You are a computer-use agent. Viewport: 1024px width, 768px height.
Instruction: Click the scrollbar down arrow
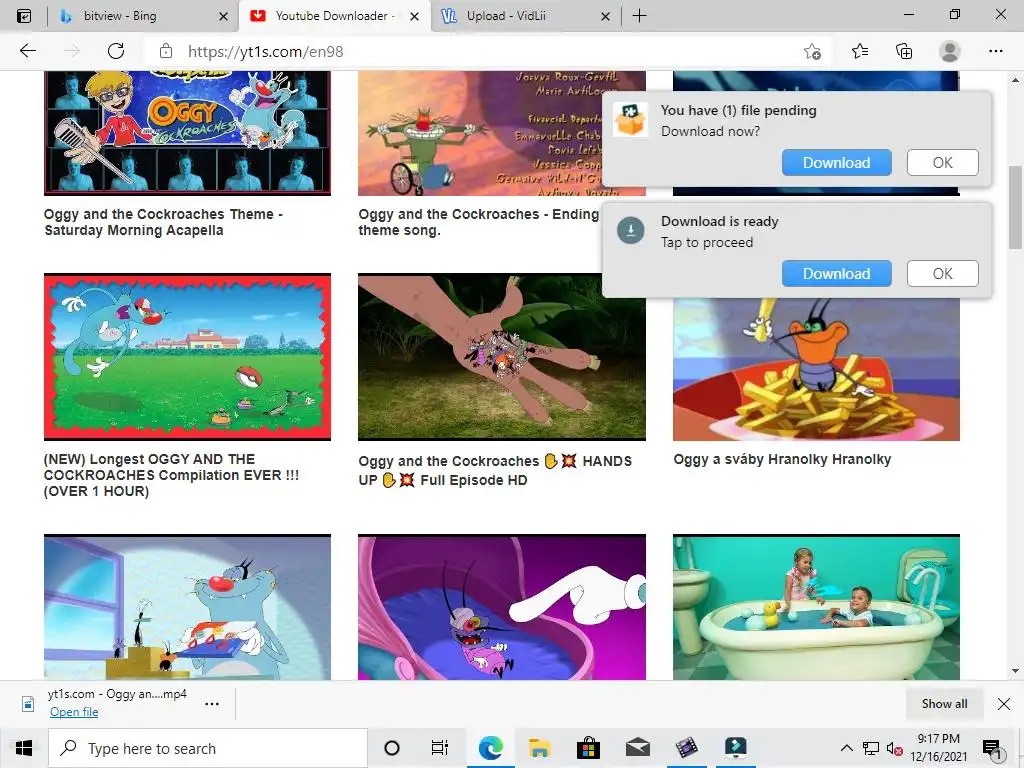[1015, 671]
